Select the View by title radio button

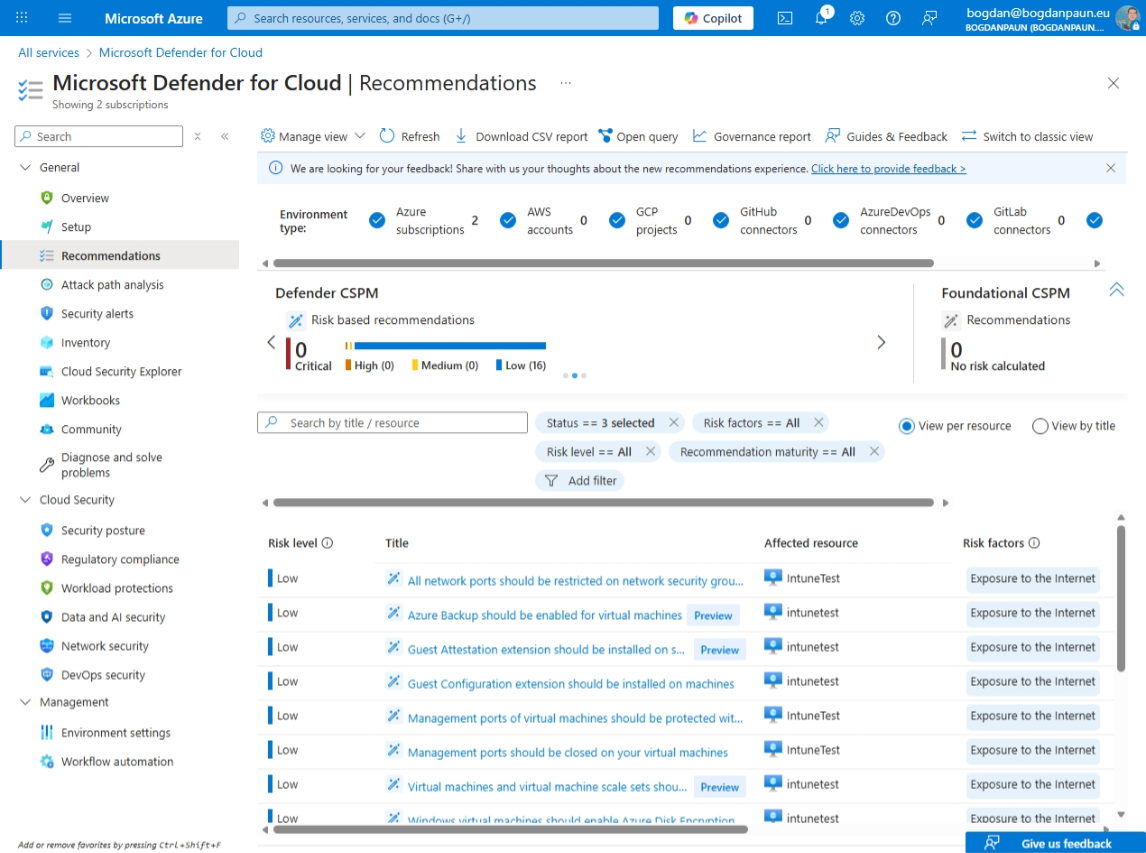pyautogui.click(x=1040, y=425)
